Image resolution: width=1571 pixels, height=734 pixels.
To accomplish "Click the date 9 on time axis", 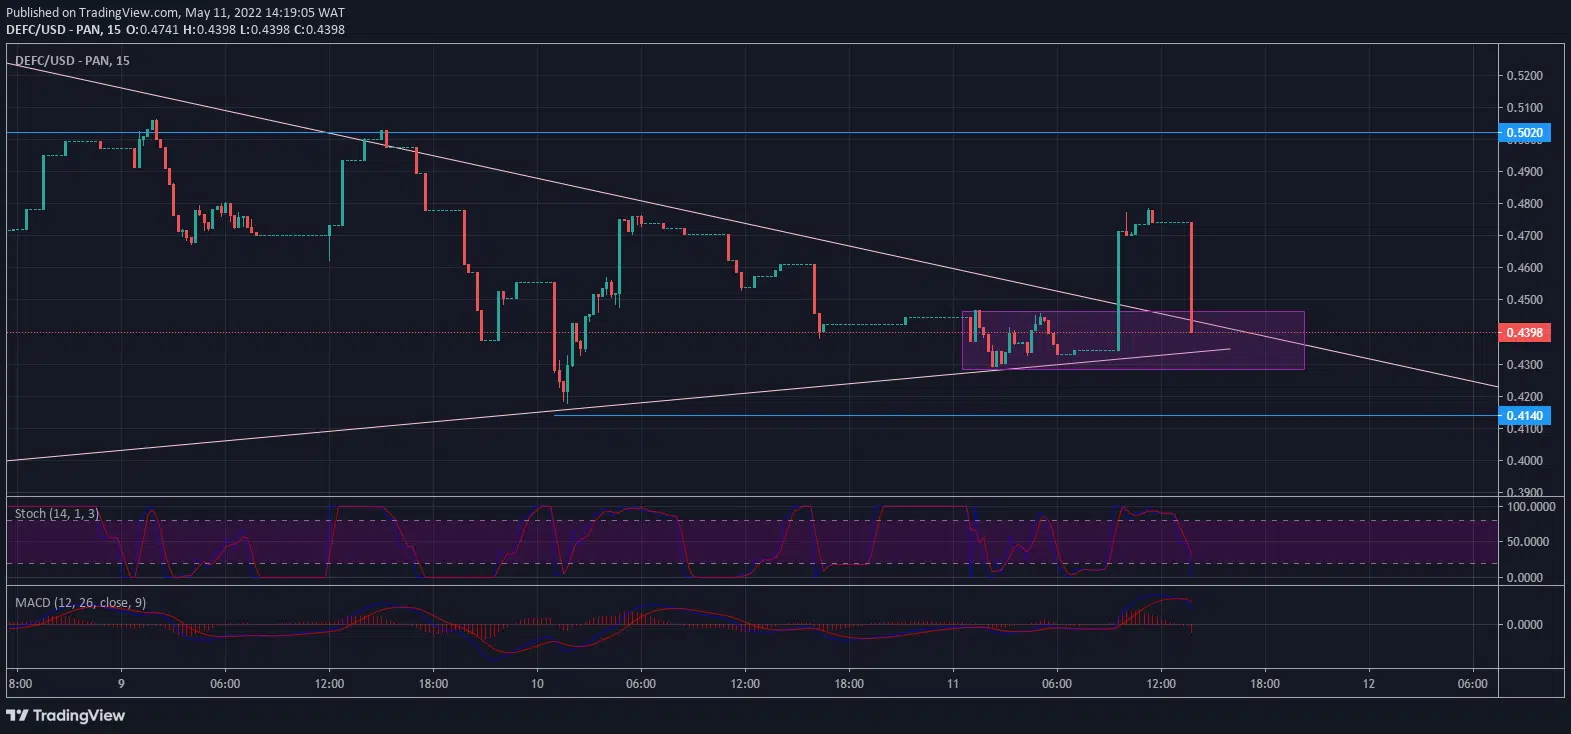I will 121,684.
